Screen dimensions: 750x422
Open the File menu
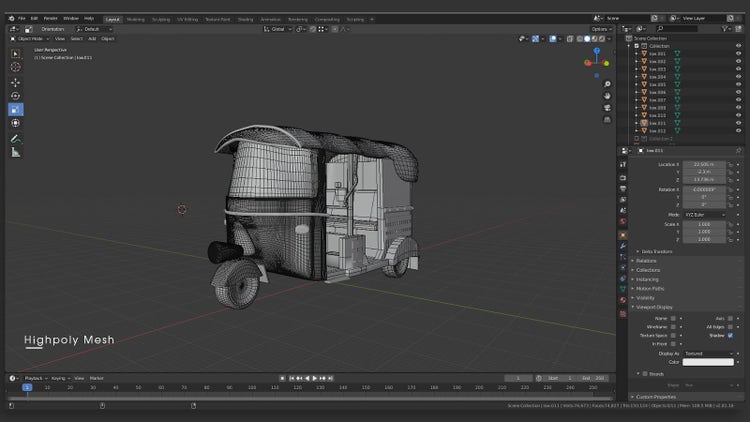coord(22,19)
